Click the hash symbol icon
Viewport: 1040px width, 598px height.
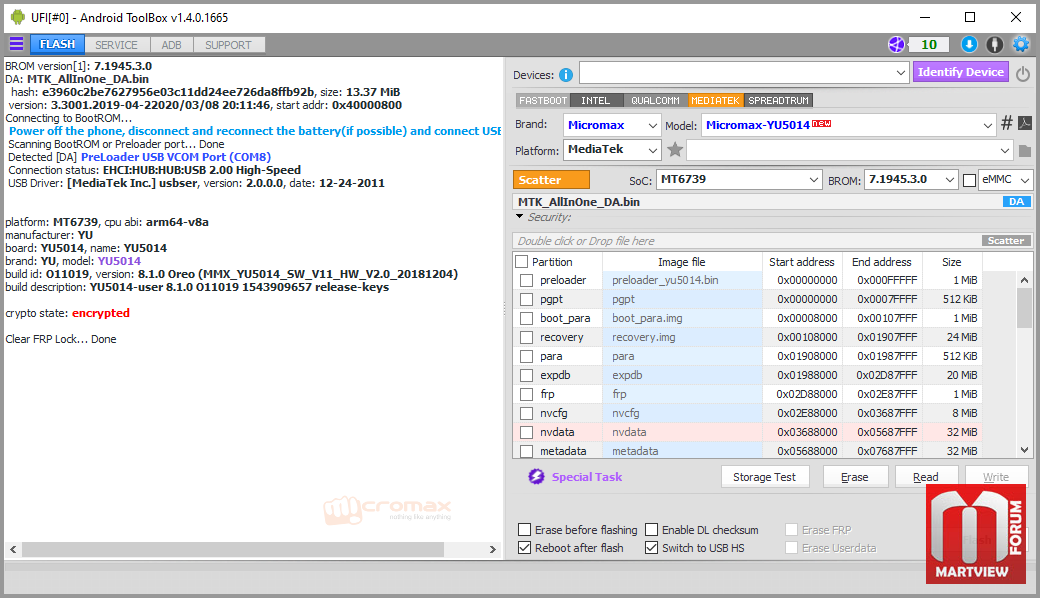(1007, 123)
